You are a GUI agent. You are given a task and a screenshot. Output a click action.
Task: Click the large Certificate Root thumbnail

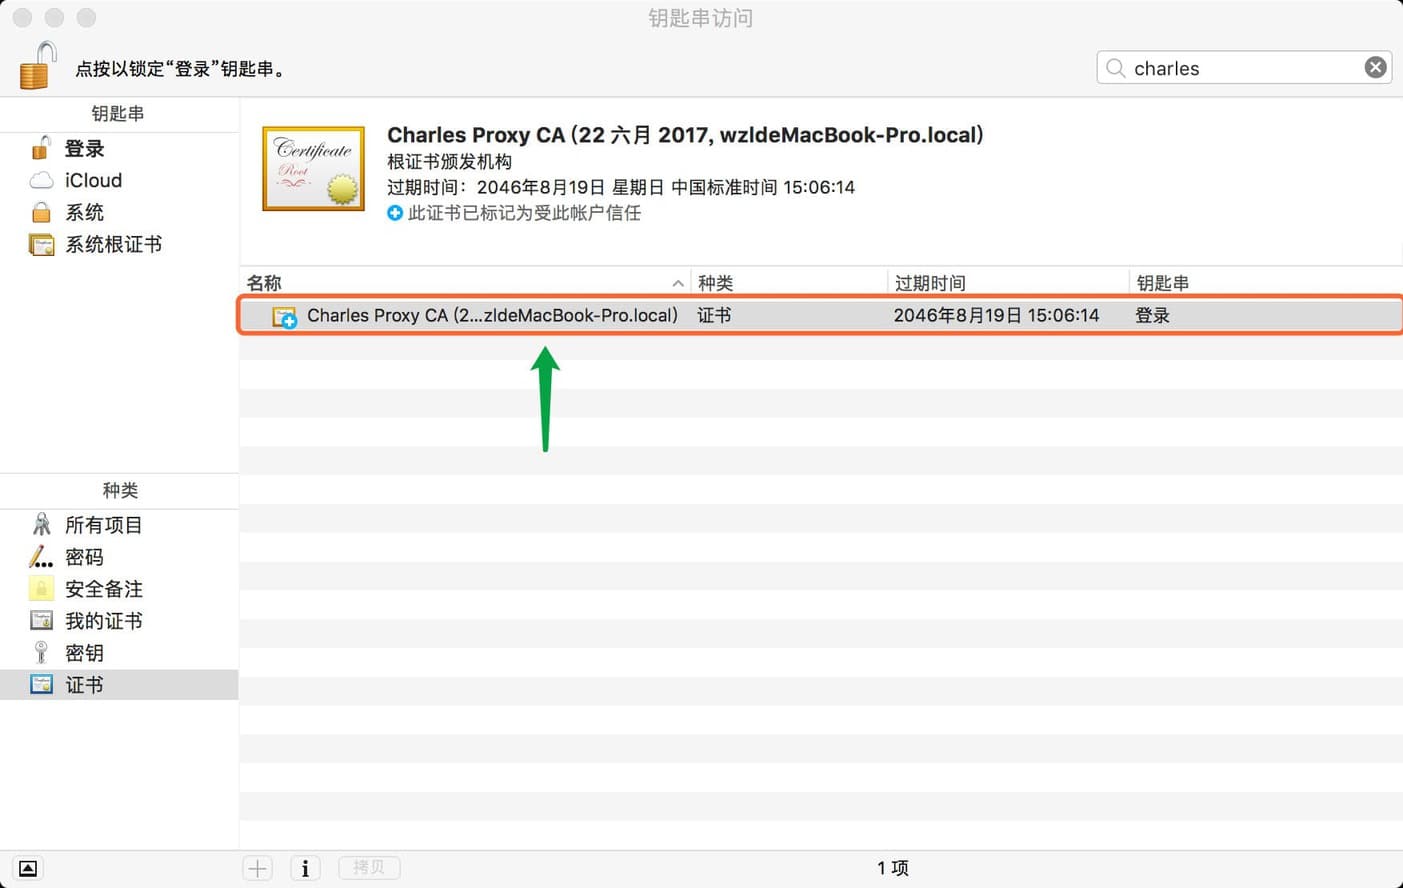(313, 168)
